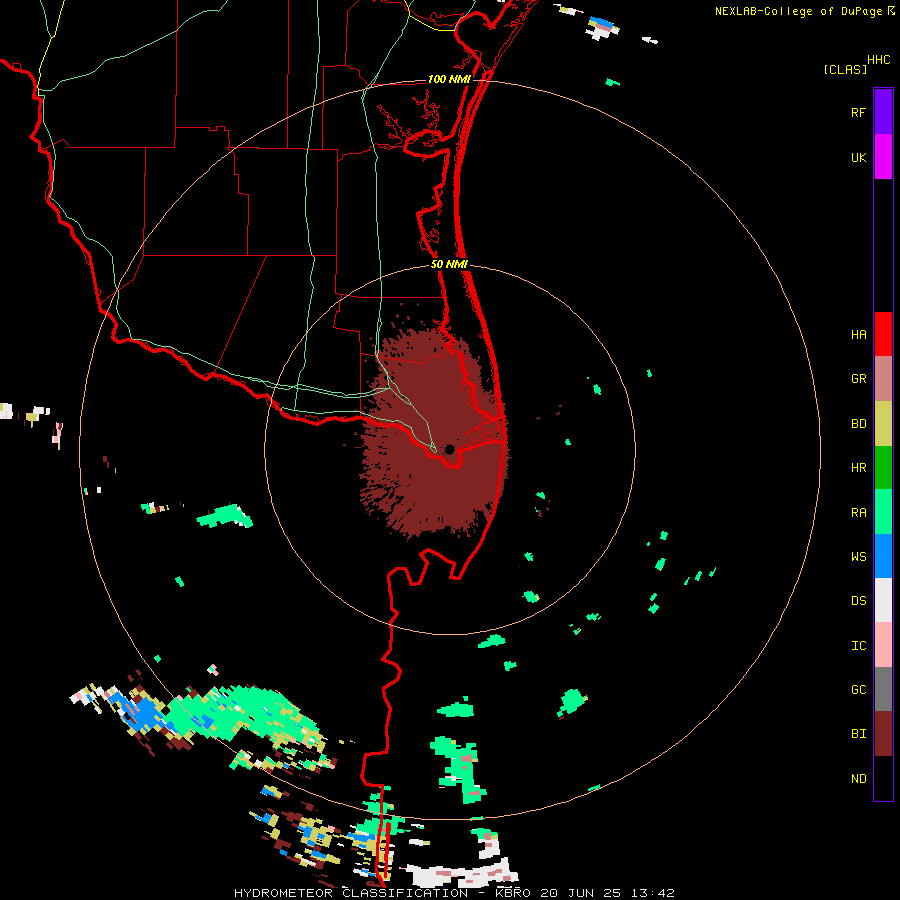The image size is (900, 900).
Task: Select the GR legend color block
Action: pos(883,378)
